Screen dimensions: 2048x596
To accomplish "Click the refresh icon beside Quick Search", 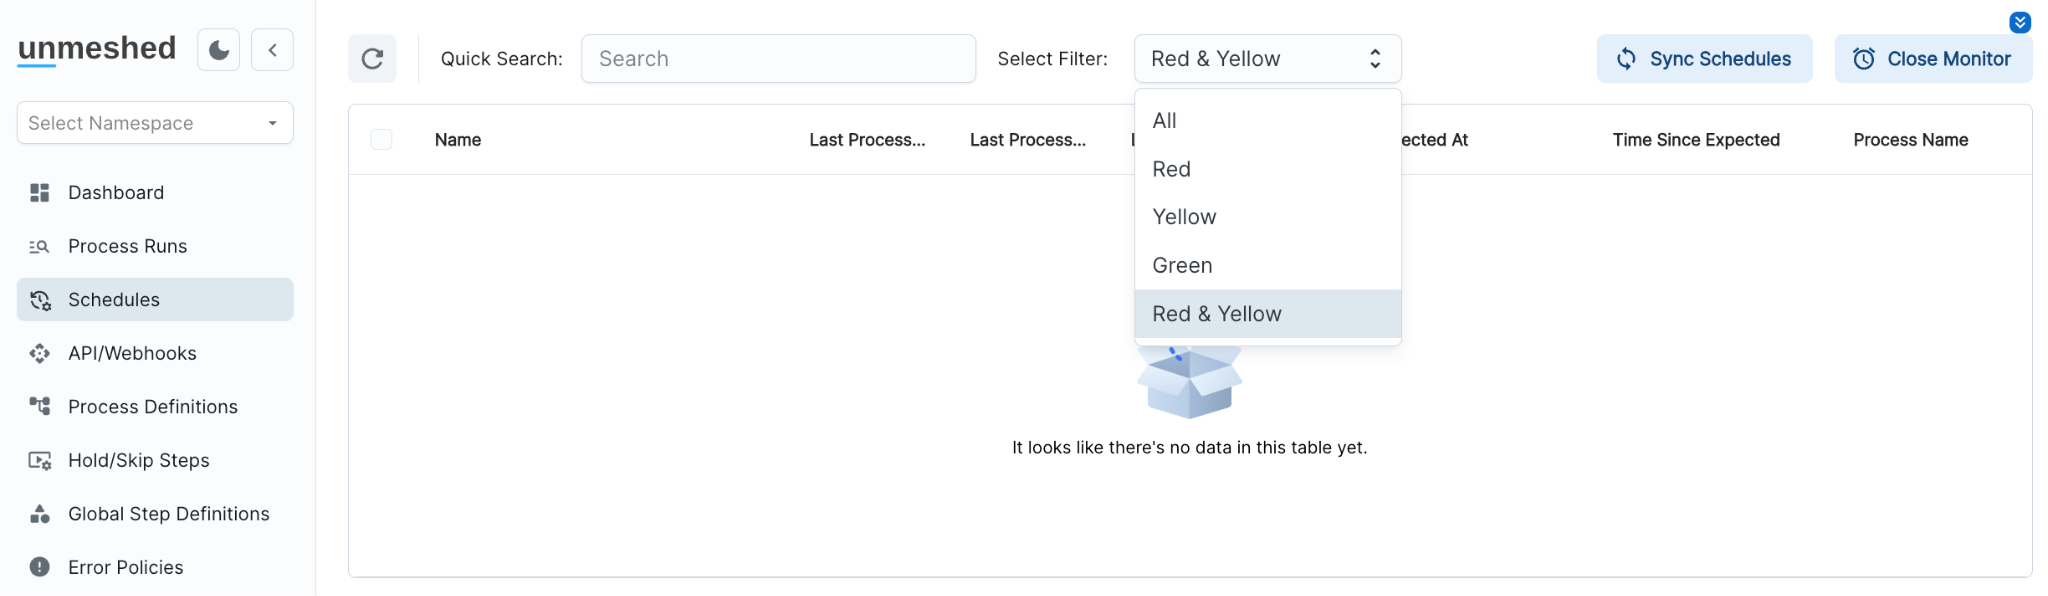I will 372,59.
